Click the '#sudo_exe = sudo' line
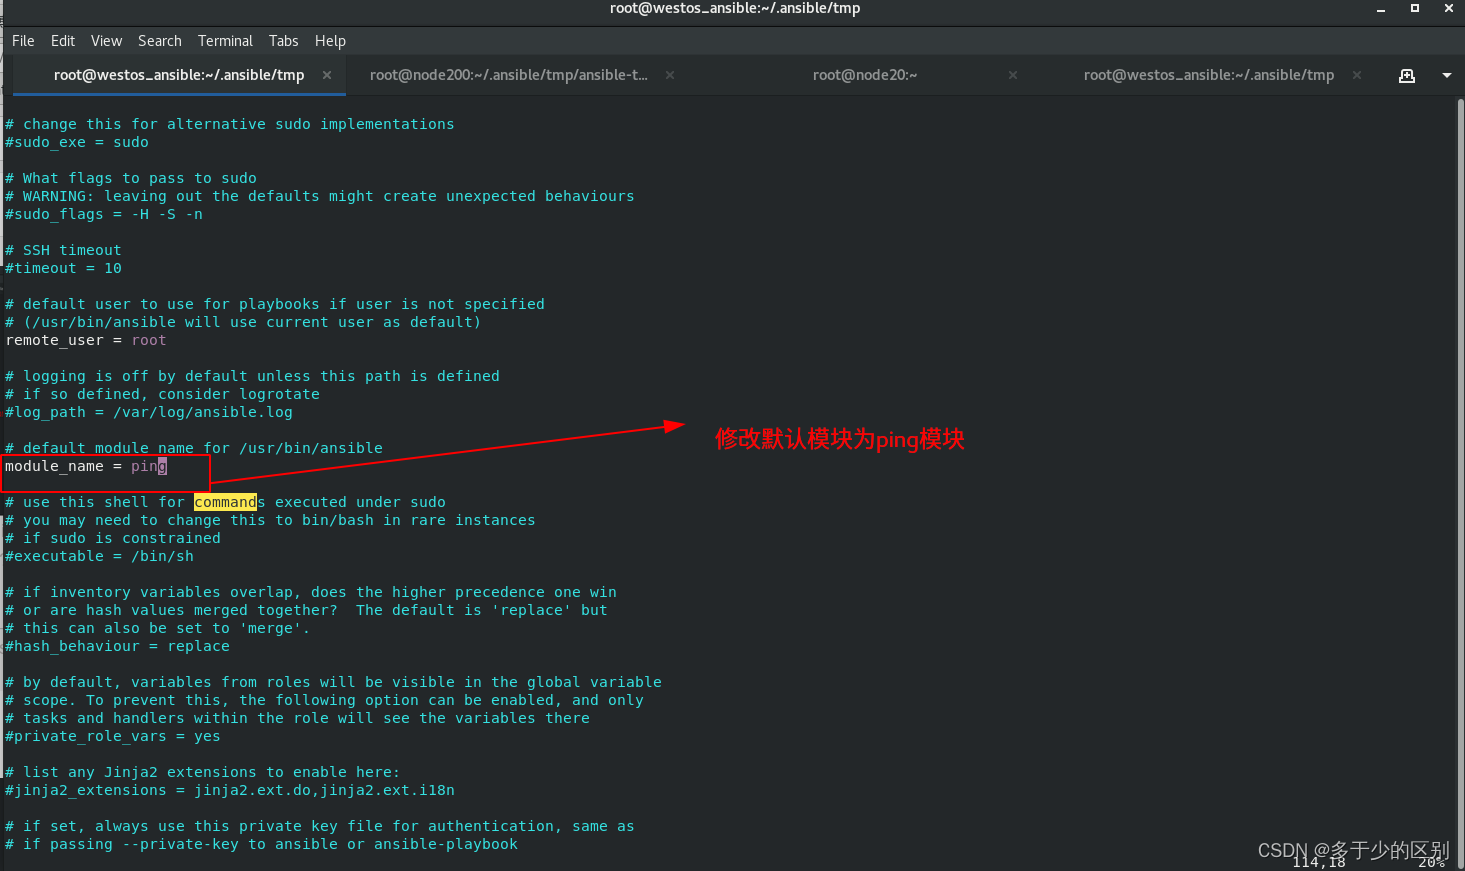Screen dimensions: 1465x871 pyautogui.click(x=77, y=142)
